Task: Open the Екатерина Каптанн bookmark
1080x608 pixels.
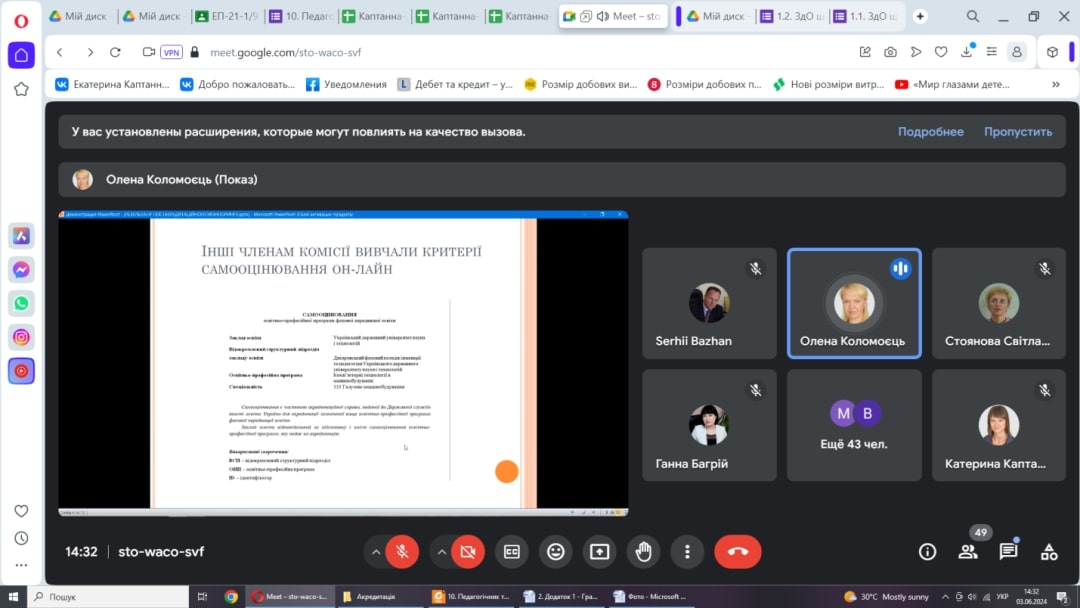Action: tap(112, 84)
